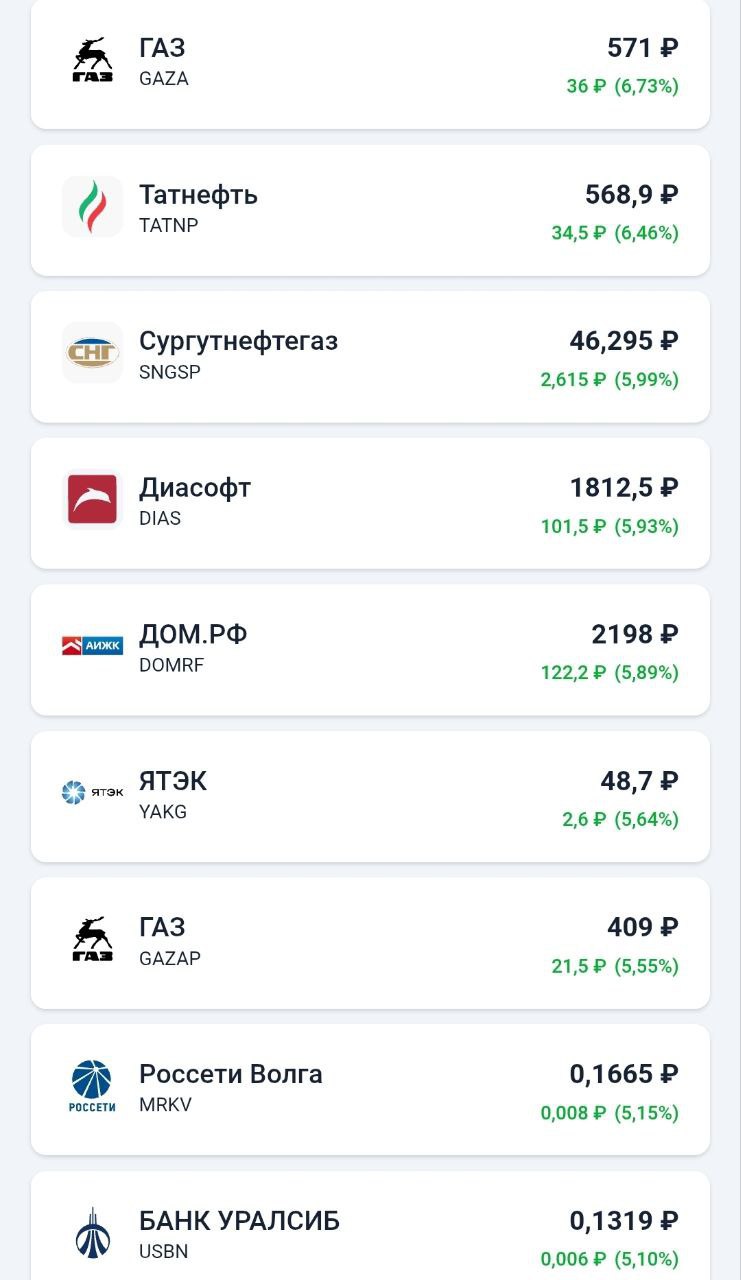741x1280 pixels.
Task: Select the Диасофт red logo icon
Action: 92,500
